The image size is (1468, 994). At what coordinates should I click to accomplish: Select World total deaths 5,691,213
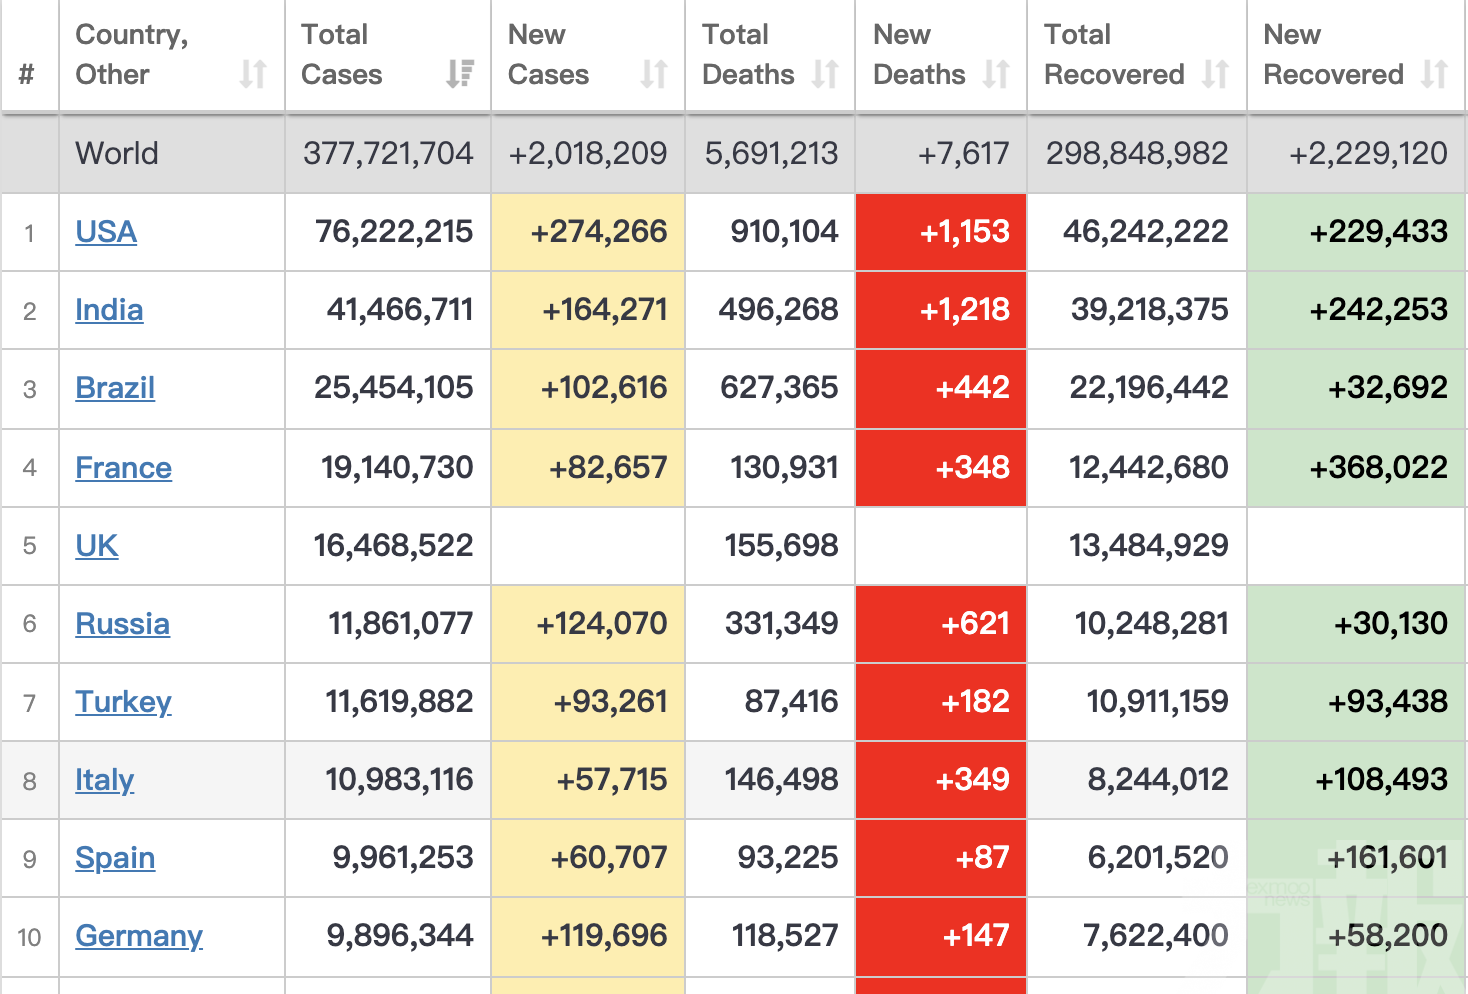[x=771, y=153]
